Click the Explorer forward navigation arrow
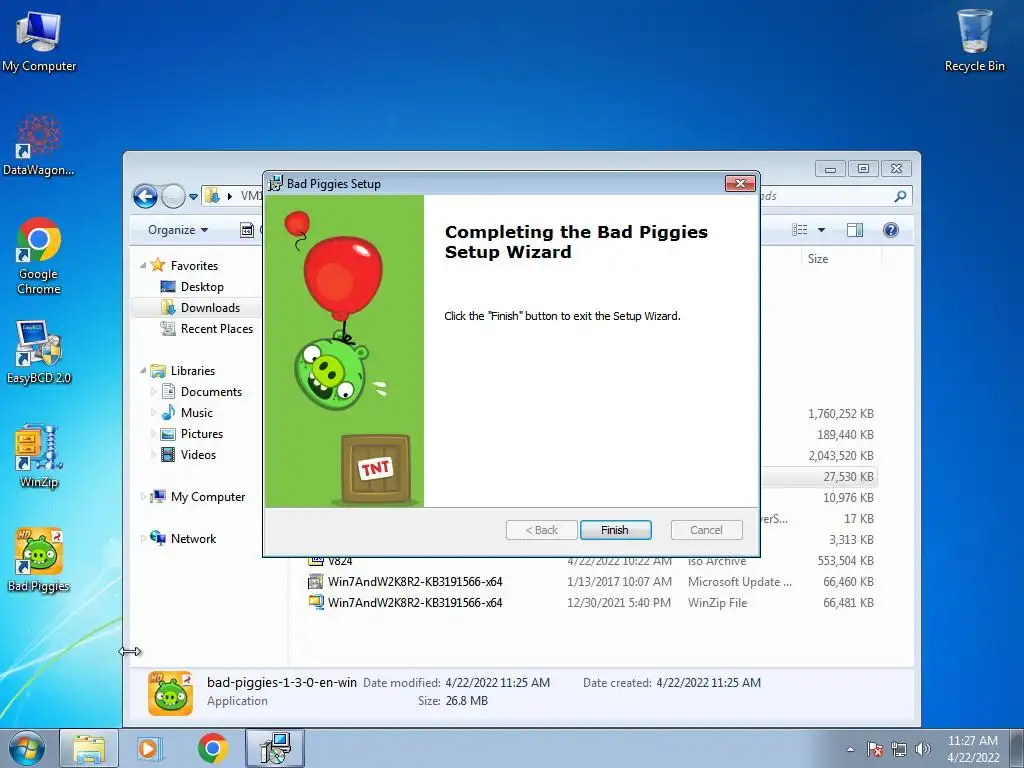The width and height of the screenshot is (1024, 768). tap(173, 196)
